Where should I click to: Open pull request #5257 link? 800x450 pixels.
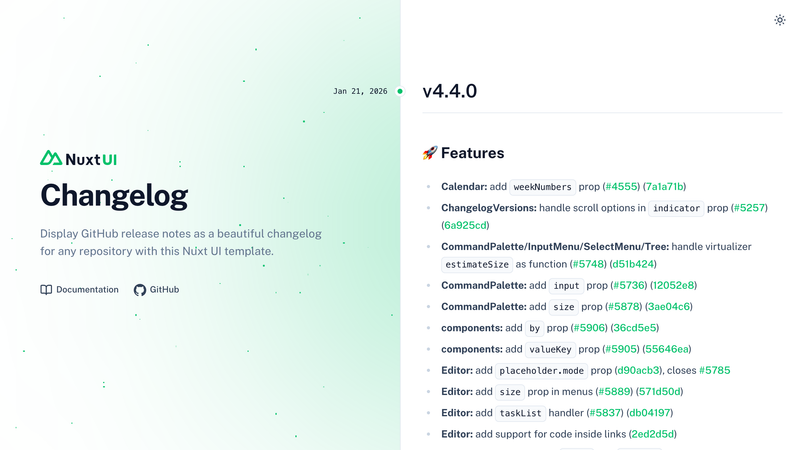[749, 208]
